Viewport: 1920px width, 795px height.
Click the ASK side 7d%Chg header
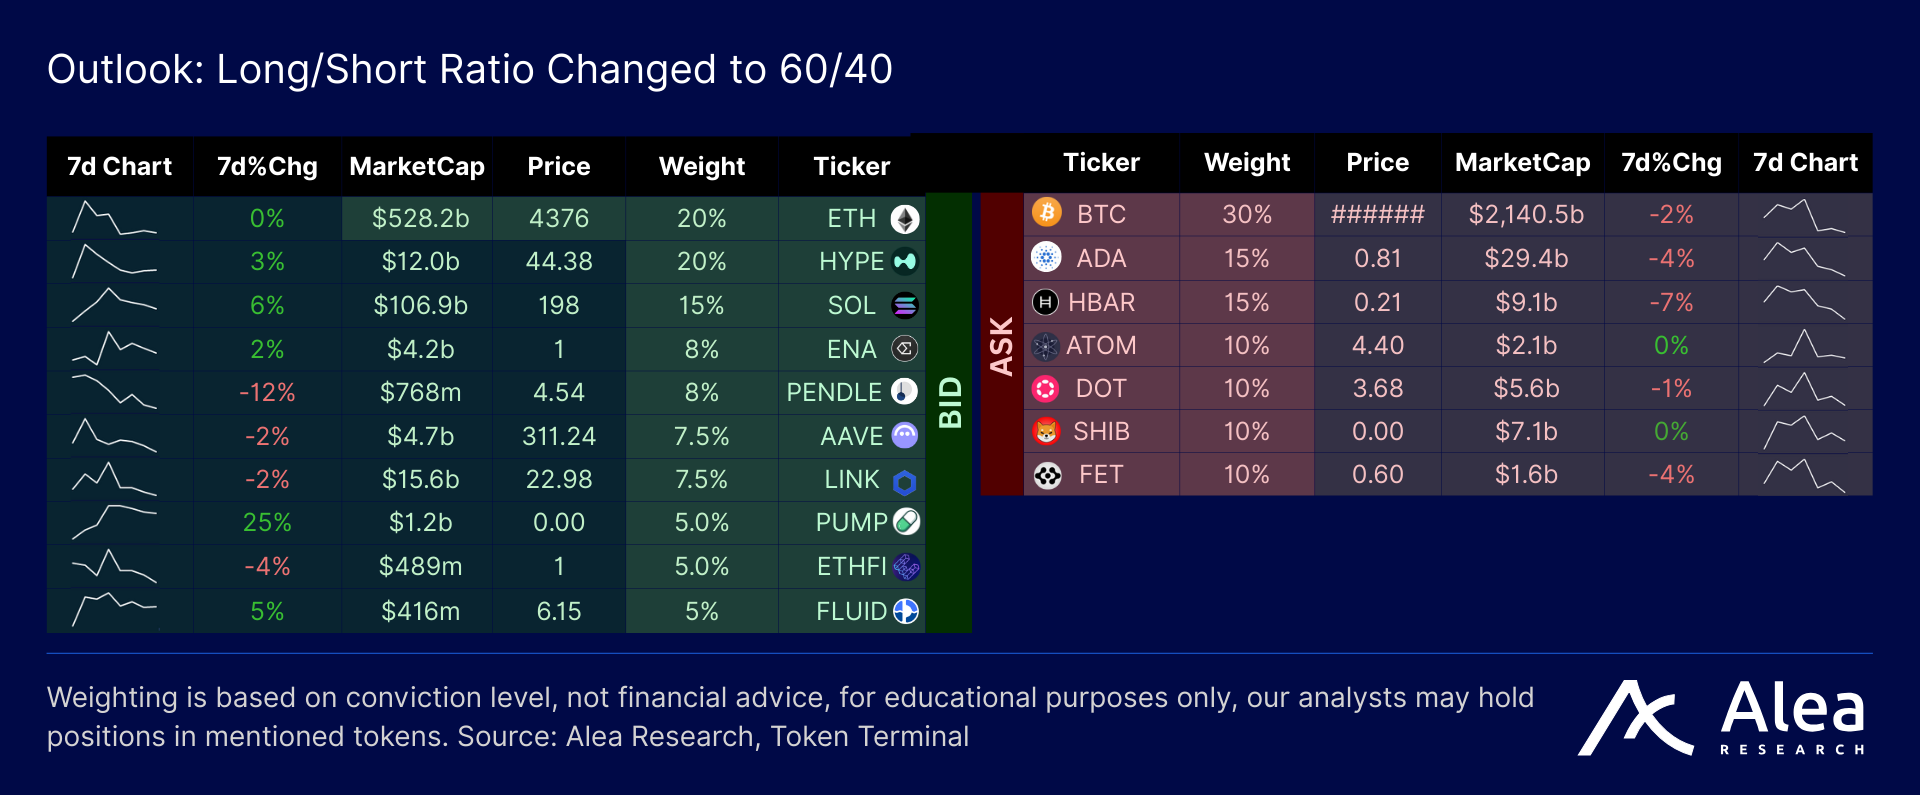tap(1671, 162)
